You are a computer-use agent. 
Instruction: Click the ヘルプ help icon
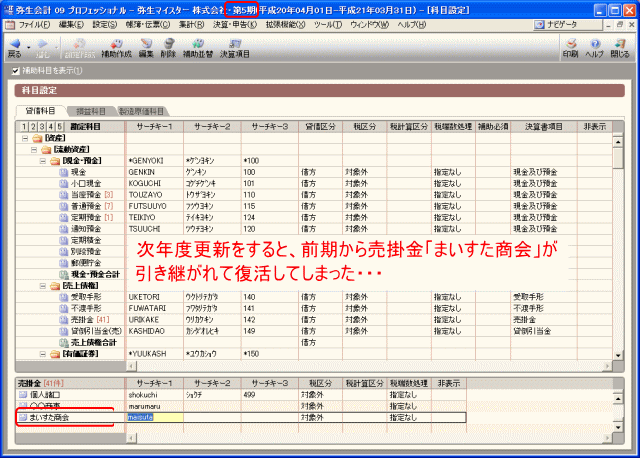click(x=595, y=44)
